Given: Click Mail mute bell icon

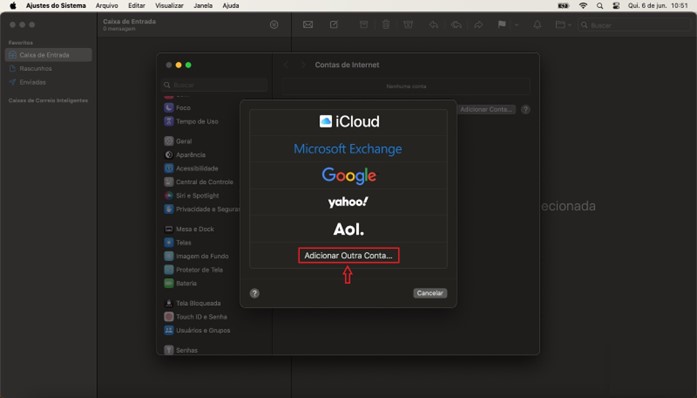Looking at the screenshot, I should (x=537, y=25).
